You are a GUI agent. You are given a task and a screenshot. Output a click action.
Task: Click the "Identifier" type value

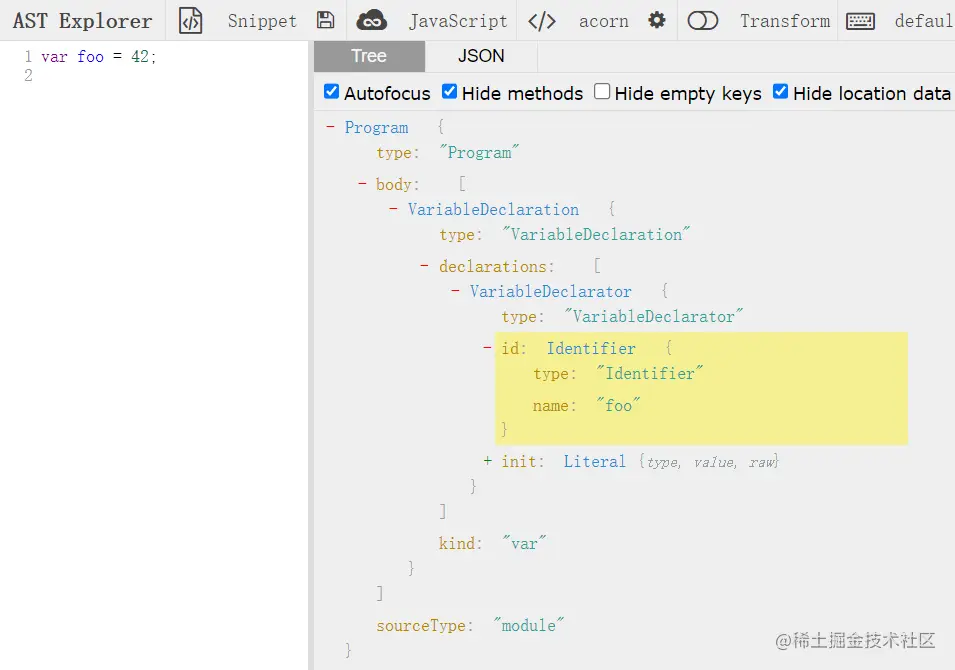tap(649, 373)
